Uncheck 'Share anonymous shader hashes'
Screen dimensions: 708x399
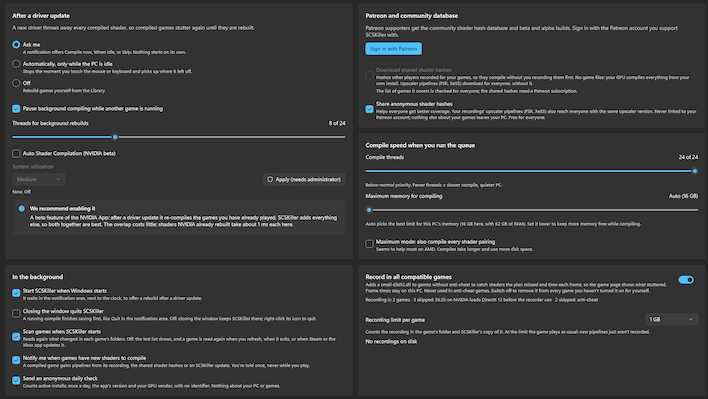pos(369,109)
